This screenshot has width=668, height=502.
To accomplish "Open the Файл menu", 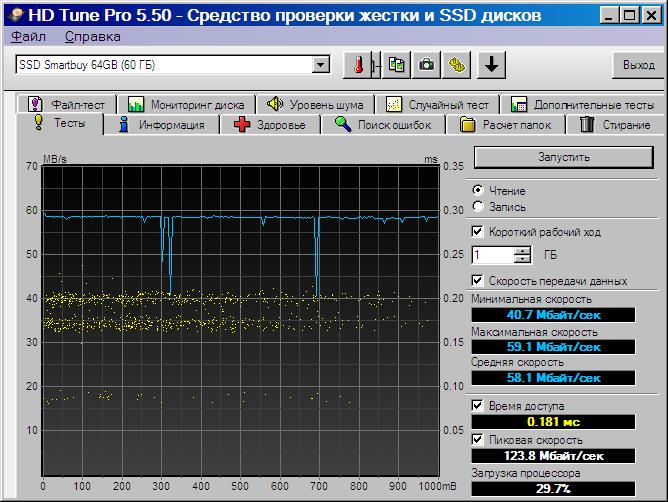I will coord(28,37).
